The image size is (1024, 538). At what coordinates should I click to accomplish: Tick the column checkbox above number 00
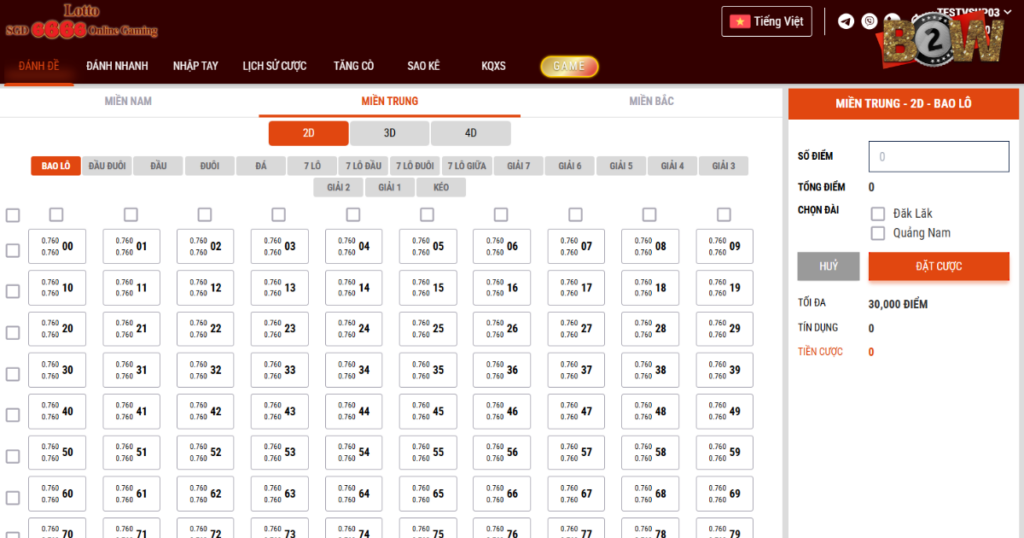click(56, 215)
